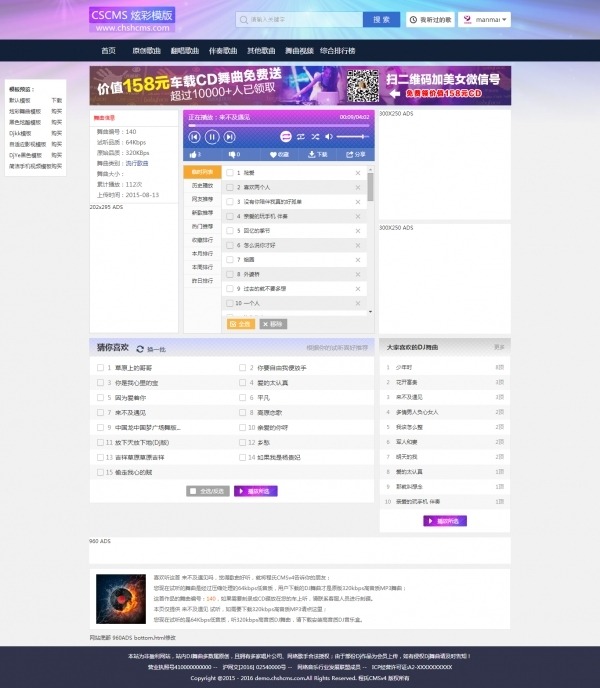600x688 pixels.
Task: Share the song with the share icon
Action: (x=350, y=154)
